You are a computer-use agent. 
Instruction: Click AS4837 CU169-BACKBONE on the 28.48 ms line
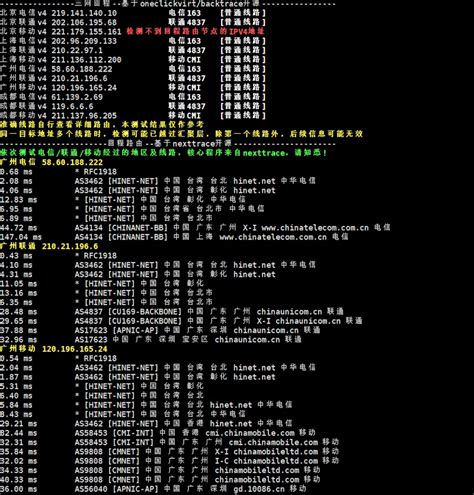click(x=128, y=312)
